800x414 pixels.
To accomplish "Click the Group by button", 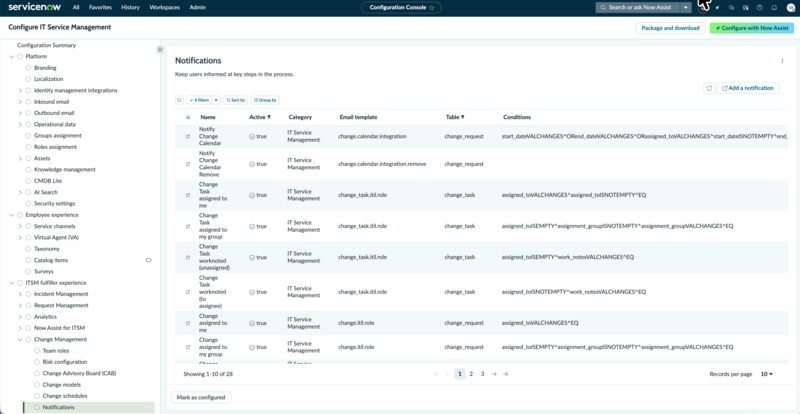I will [x=265, y=101].
